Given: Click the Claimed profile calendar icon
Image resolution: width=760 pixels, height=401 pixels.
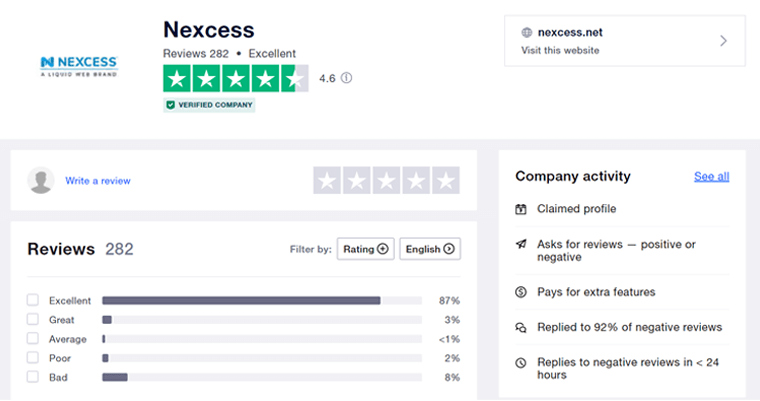Looking at the screenshot, I should point(521,209).
